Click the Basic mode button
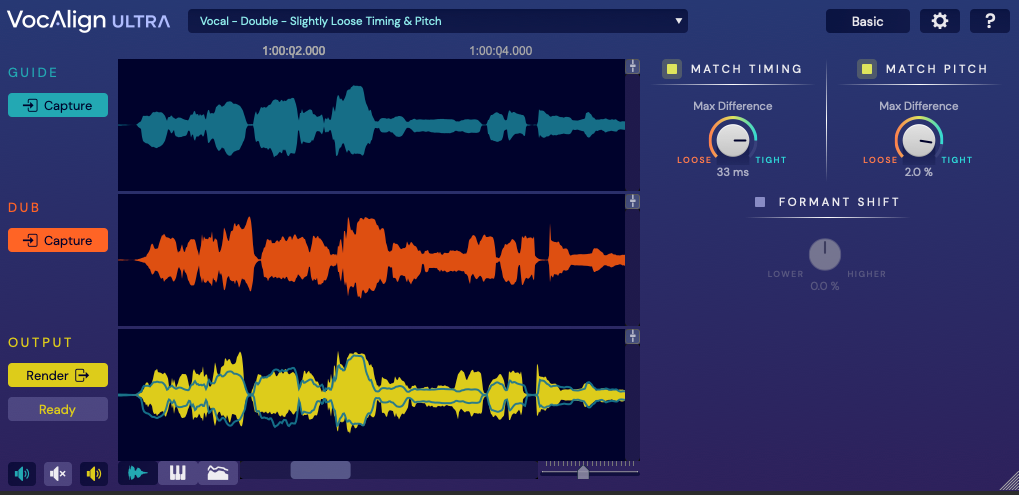Viewport: 1019px width, 495px height. point(868,21)
